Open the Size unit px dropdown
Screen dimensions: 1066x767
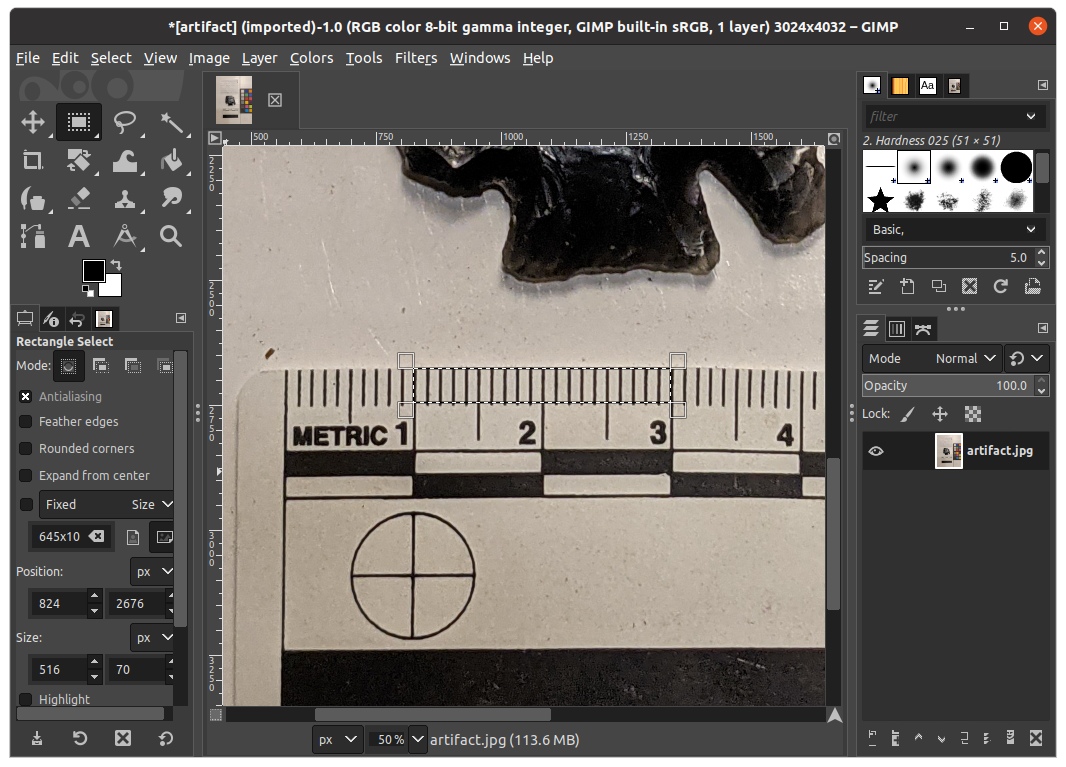tap(152, 638)
